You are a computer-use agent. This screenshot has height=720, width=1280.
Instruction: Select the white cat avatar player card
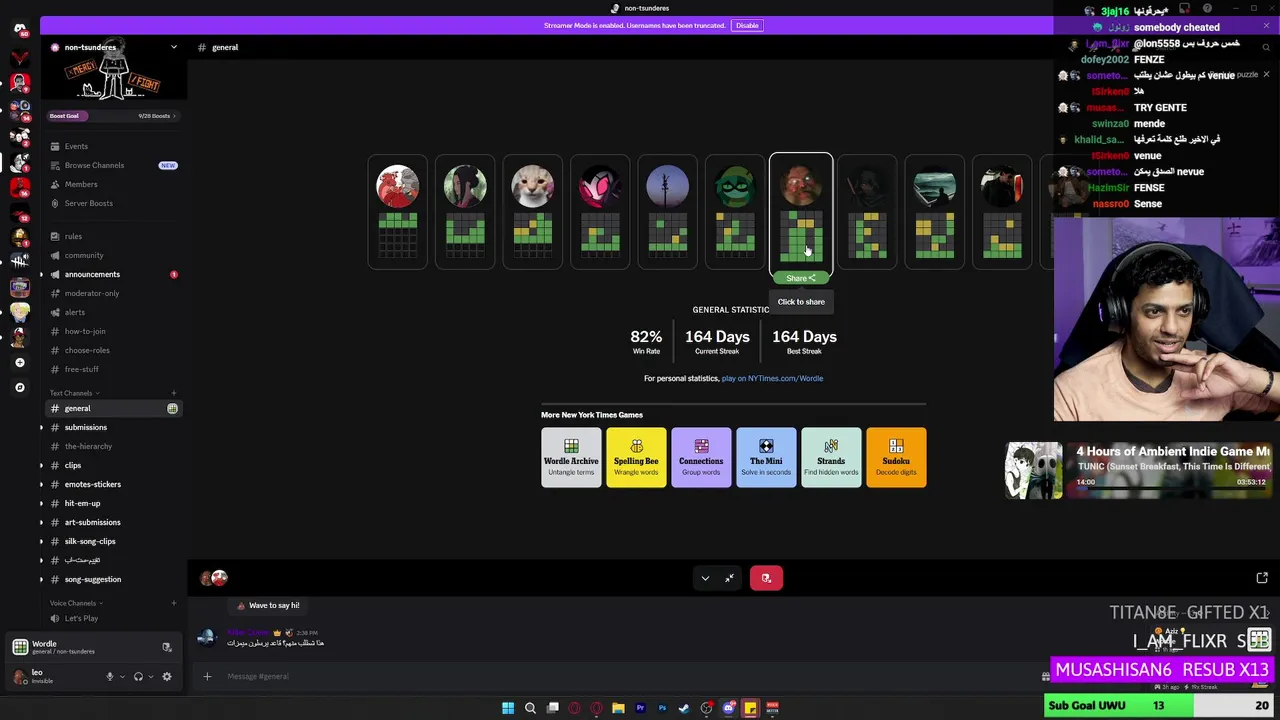click(x=532, y=212)
